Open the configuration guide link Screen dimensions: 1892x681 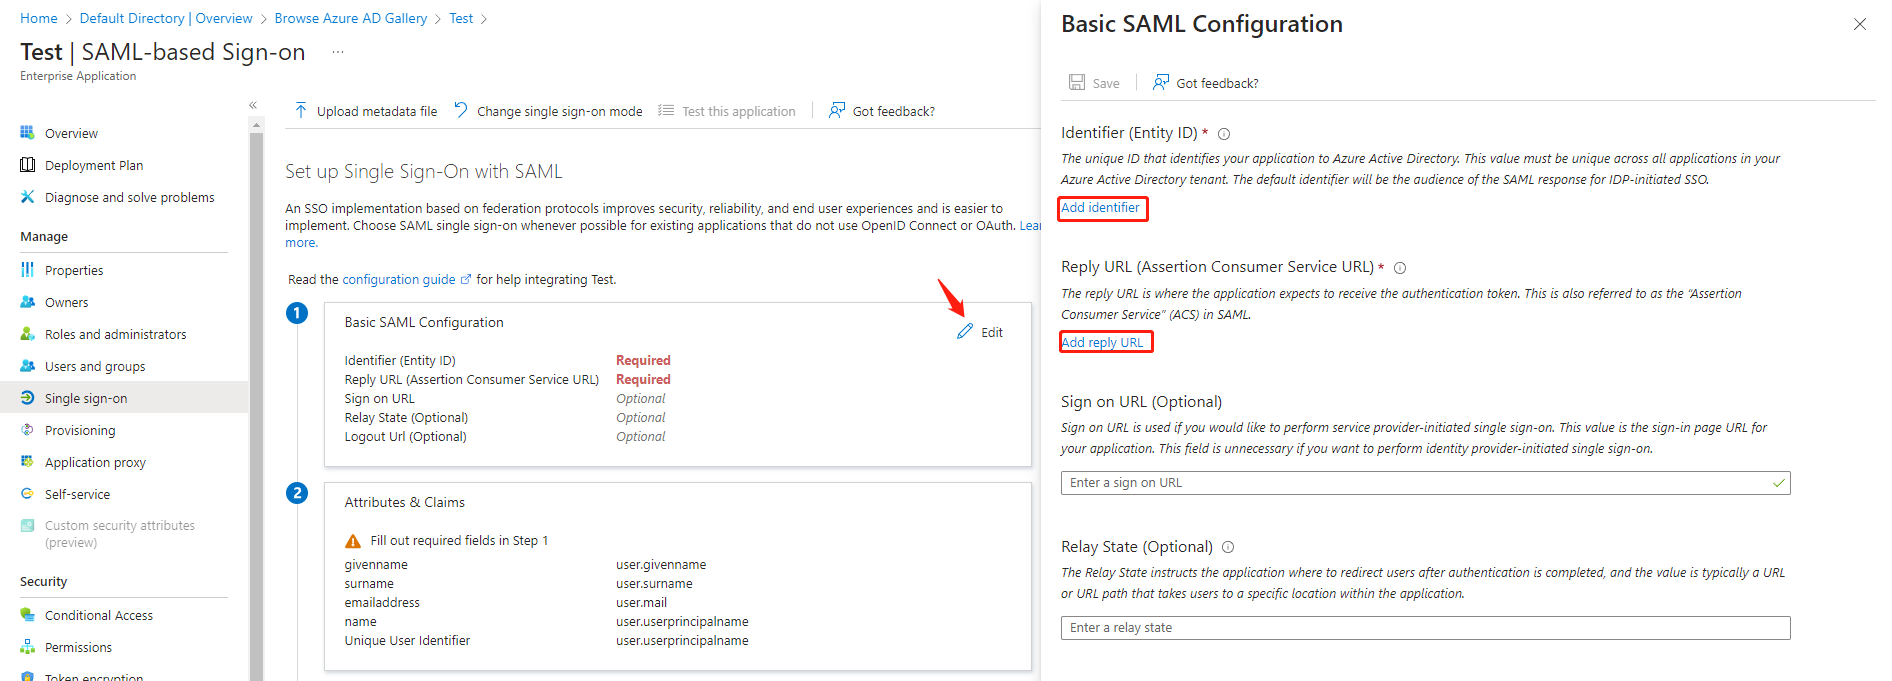(x=400, y=279)
